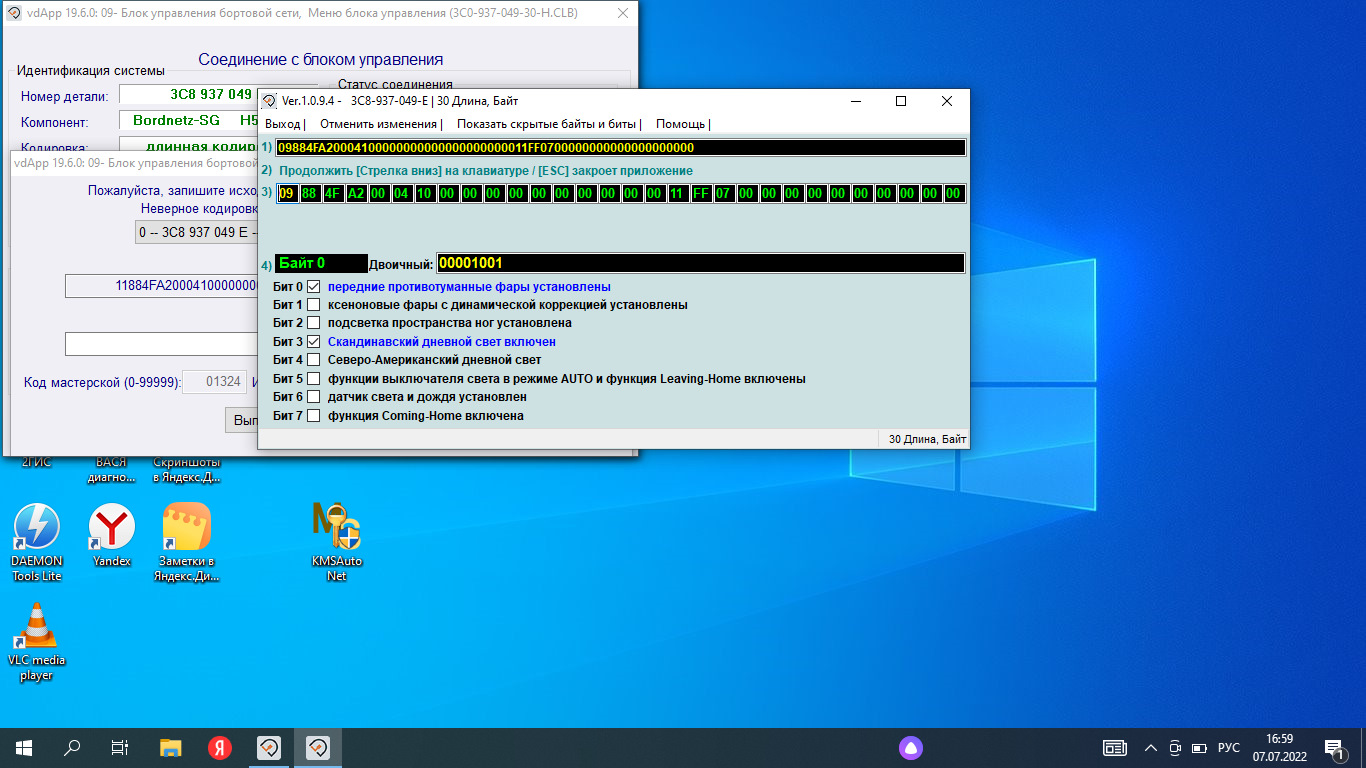Enable Бит 7 функция Coming-Home checkbox
This screenshot has width=1366, height=768.
point(314,416)
